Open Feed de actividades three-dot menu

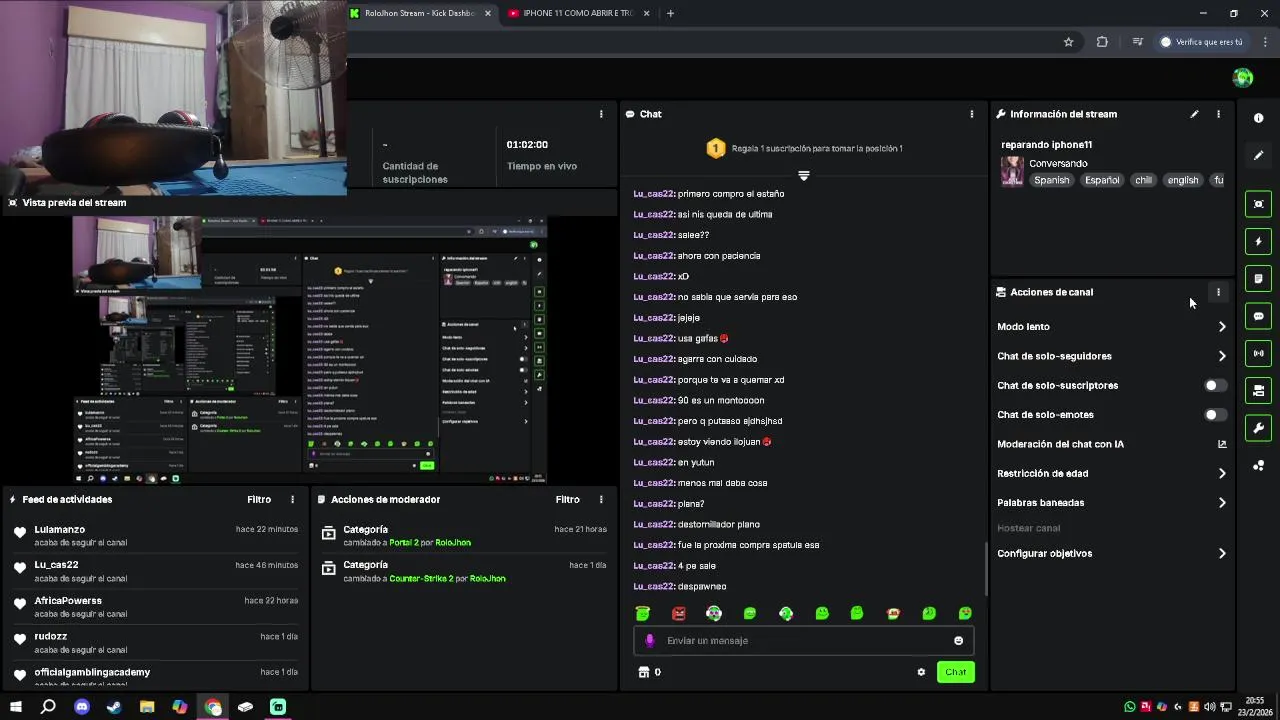pyautogui.click(x=292, y=499)
